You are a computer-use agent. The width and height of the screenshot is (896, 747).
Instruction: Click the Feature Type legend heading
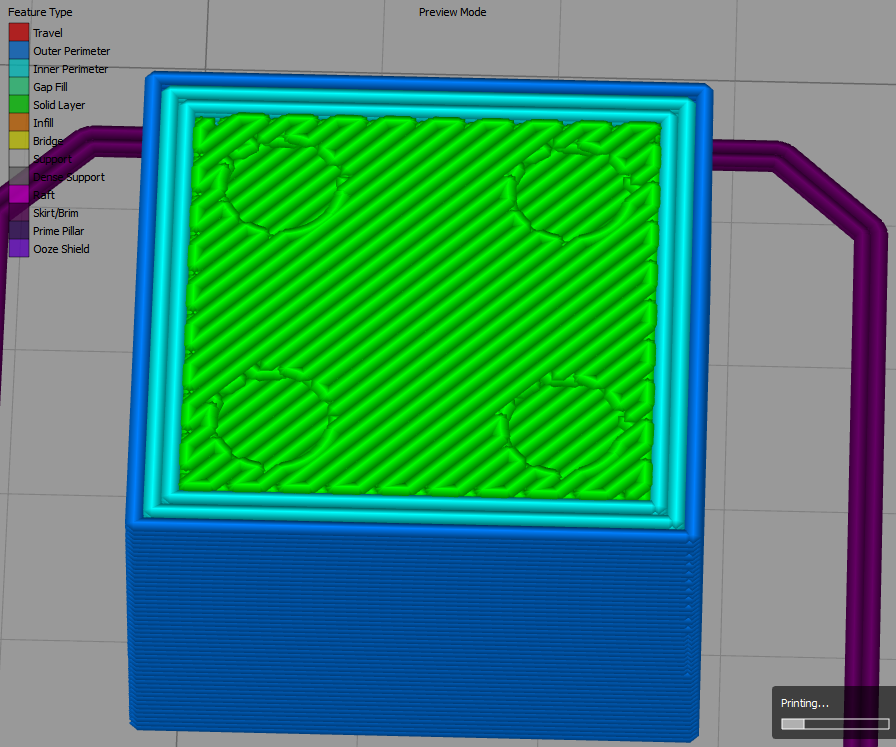40,13
